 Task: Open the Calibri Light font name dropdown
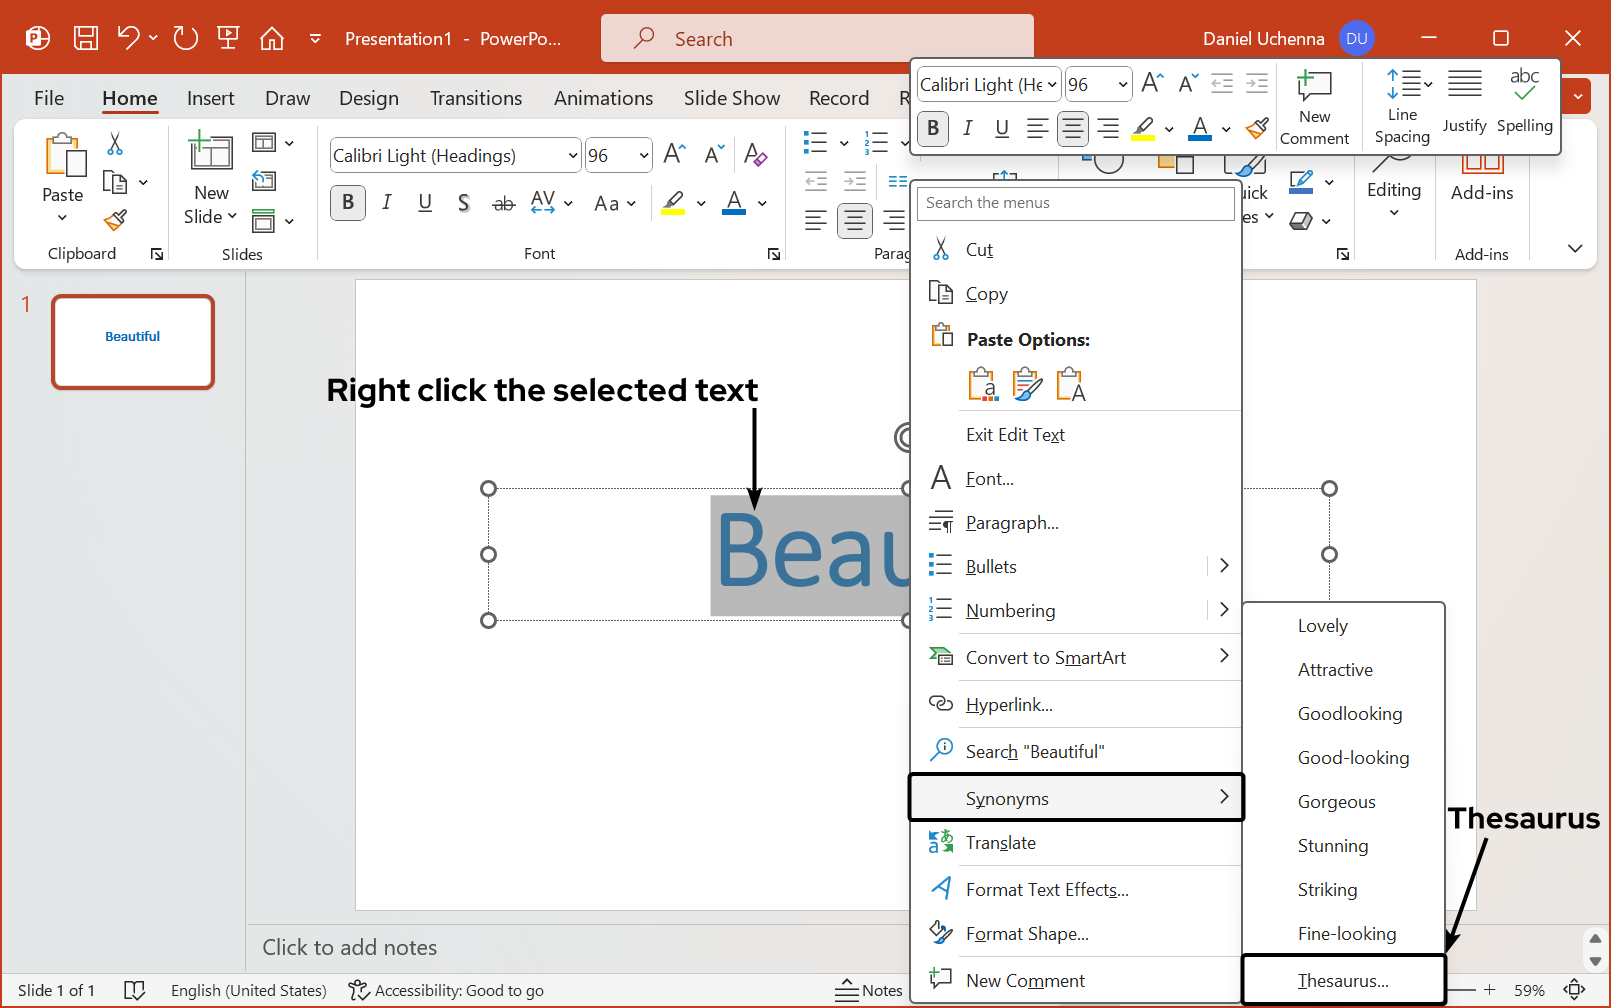point(572,156)
